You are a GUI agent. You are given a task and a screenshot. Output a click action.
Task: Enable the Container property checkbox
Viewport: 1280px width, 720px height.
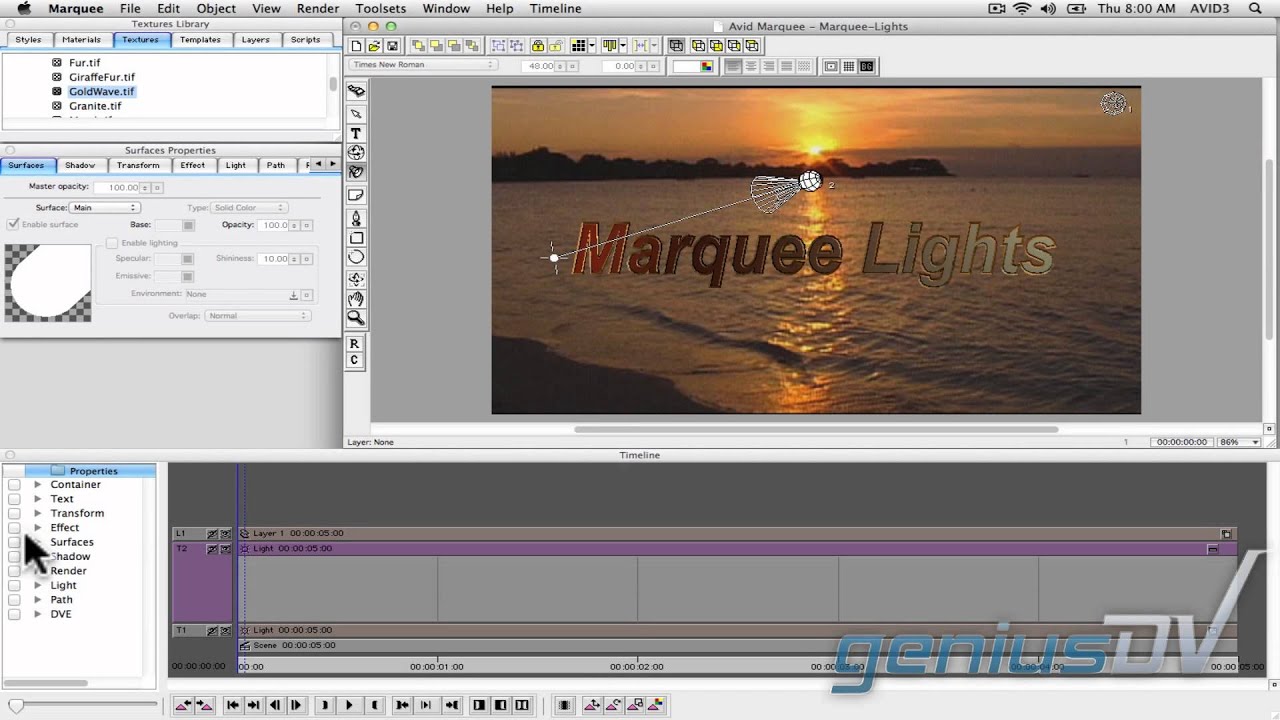click(x=14, y=485)
